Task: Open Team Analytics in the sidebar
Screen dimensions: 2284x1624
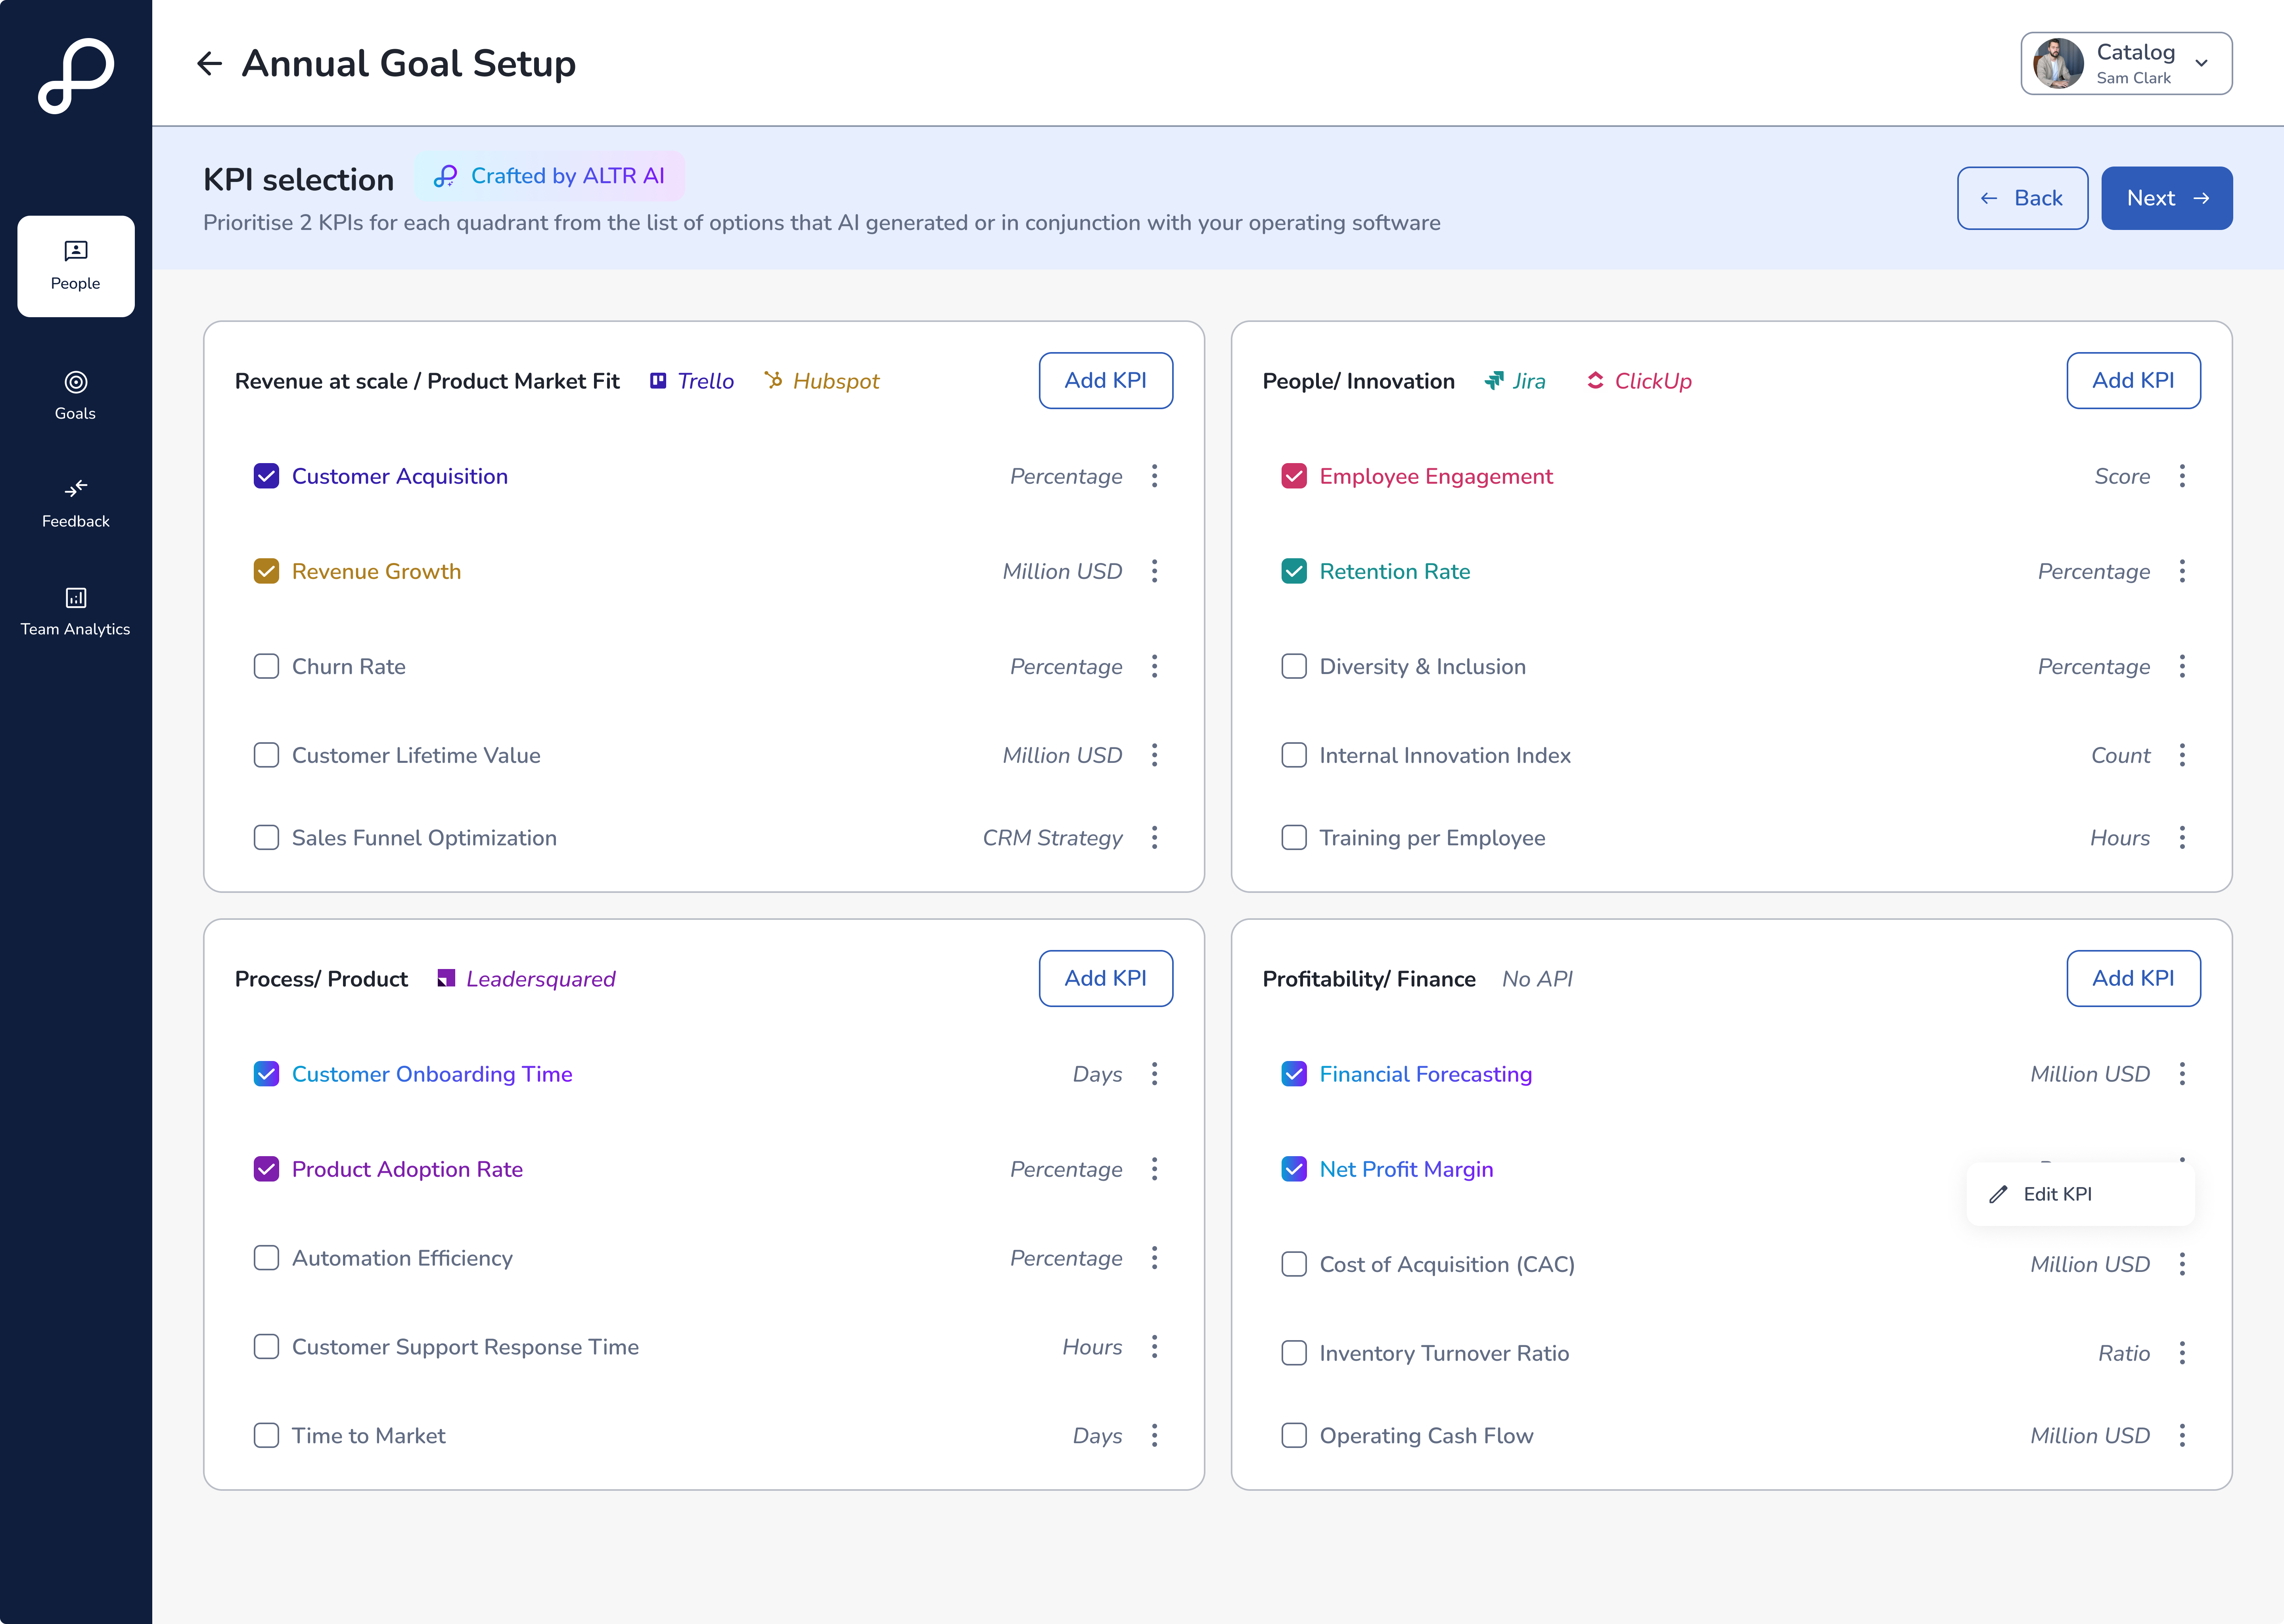Action: tap(75, 611)
